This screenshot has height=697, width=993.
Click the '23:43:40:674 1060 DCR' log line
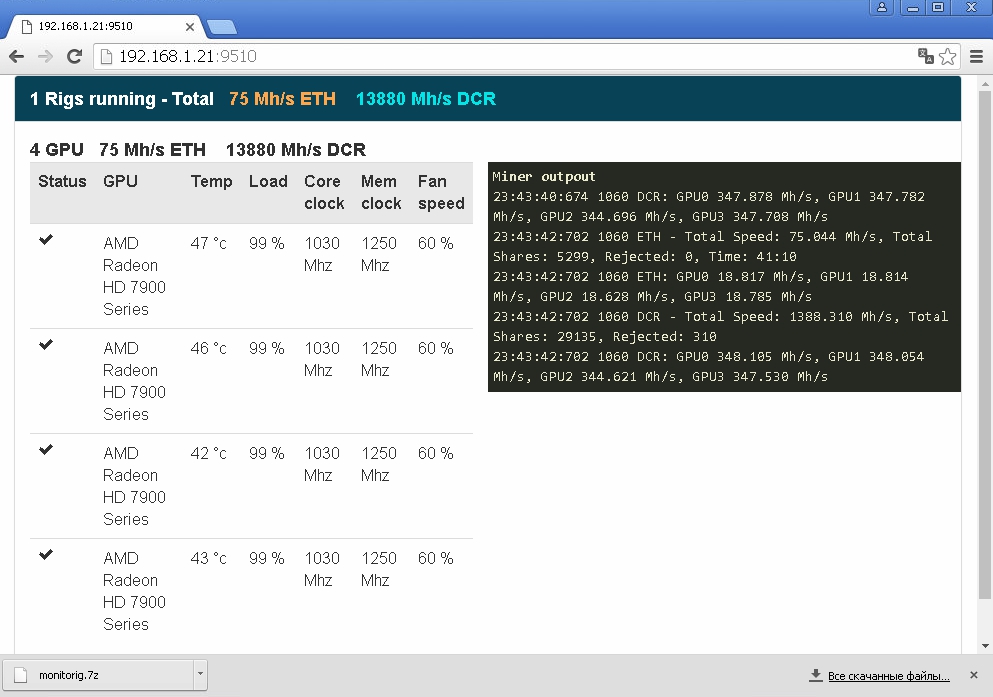(x=709, y=206)
